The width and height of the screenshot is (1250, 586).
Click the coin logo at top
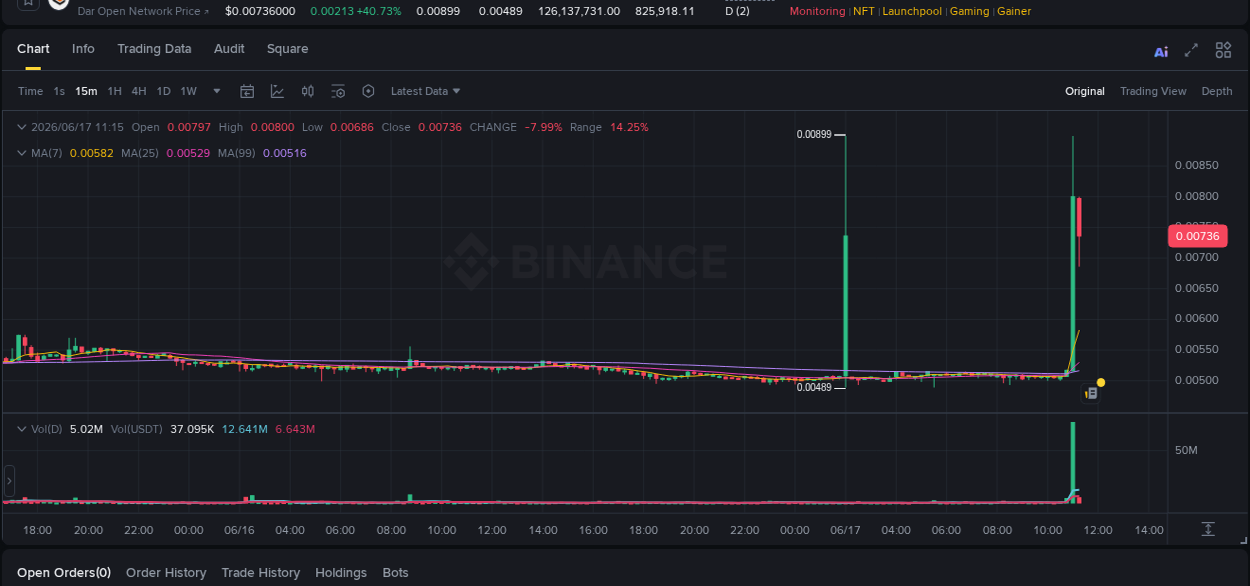click(x=59, y=3)
